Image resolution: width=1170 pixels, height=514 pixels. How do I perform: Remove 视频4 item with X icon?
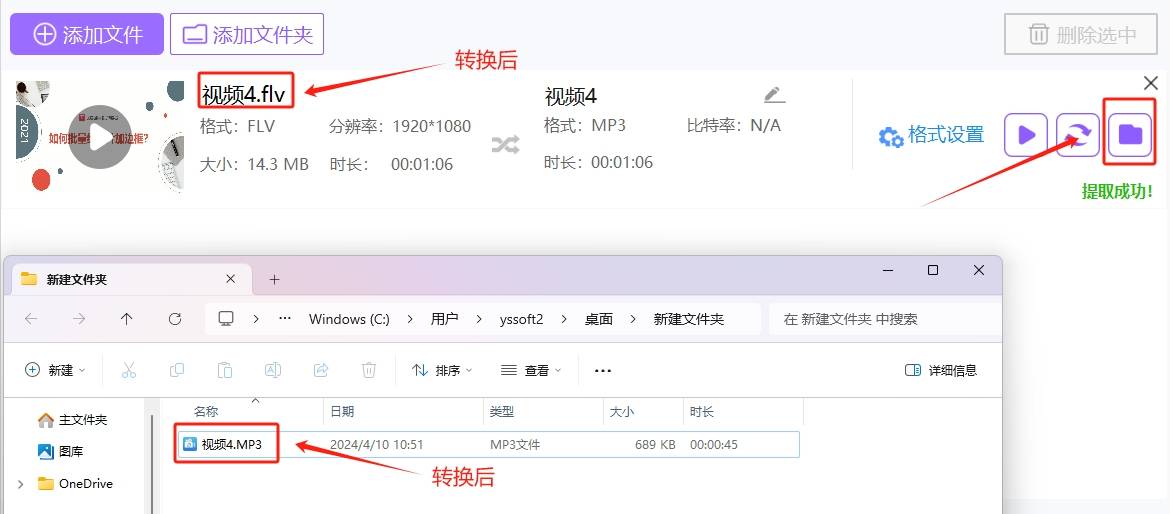tap(1151, 83)
